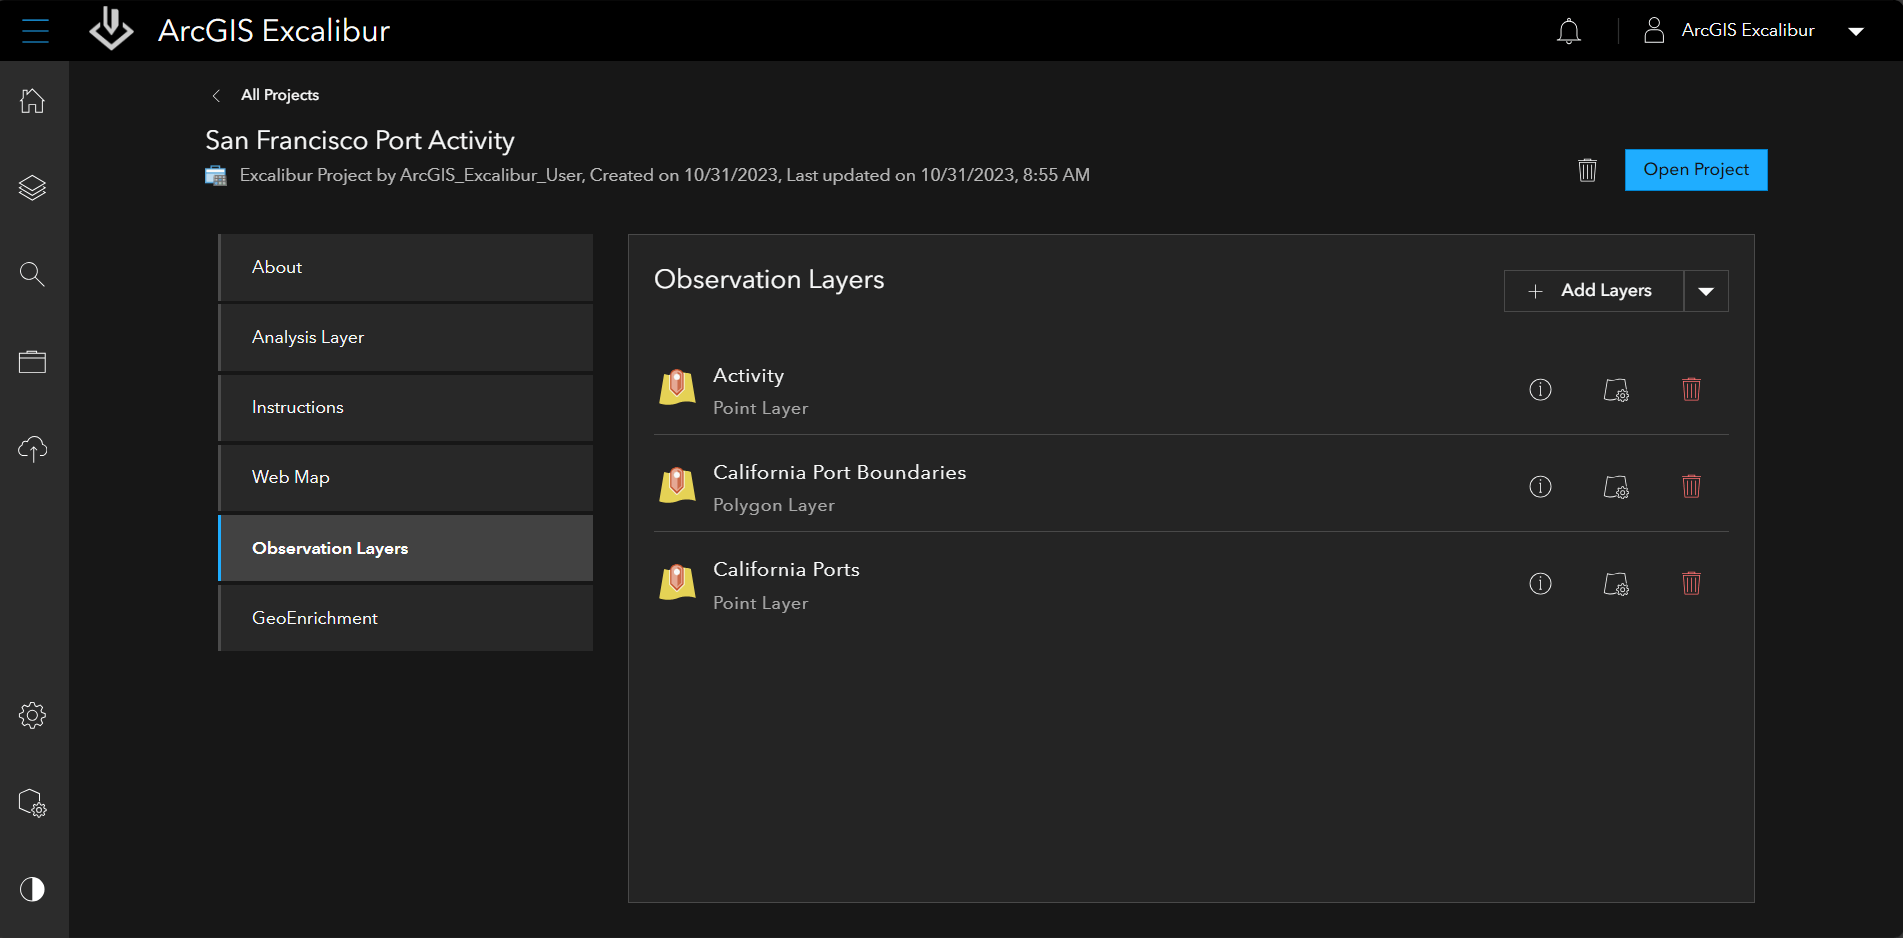
Task: Open the layers icon in sidebar
Action: (x=33, y=188)
